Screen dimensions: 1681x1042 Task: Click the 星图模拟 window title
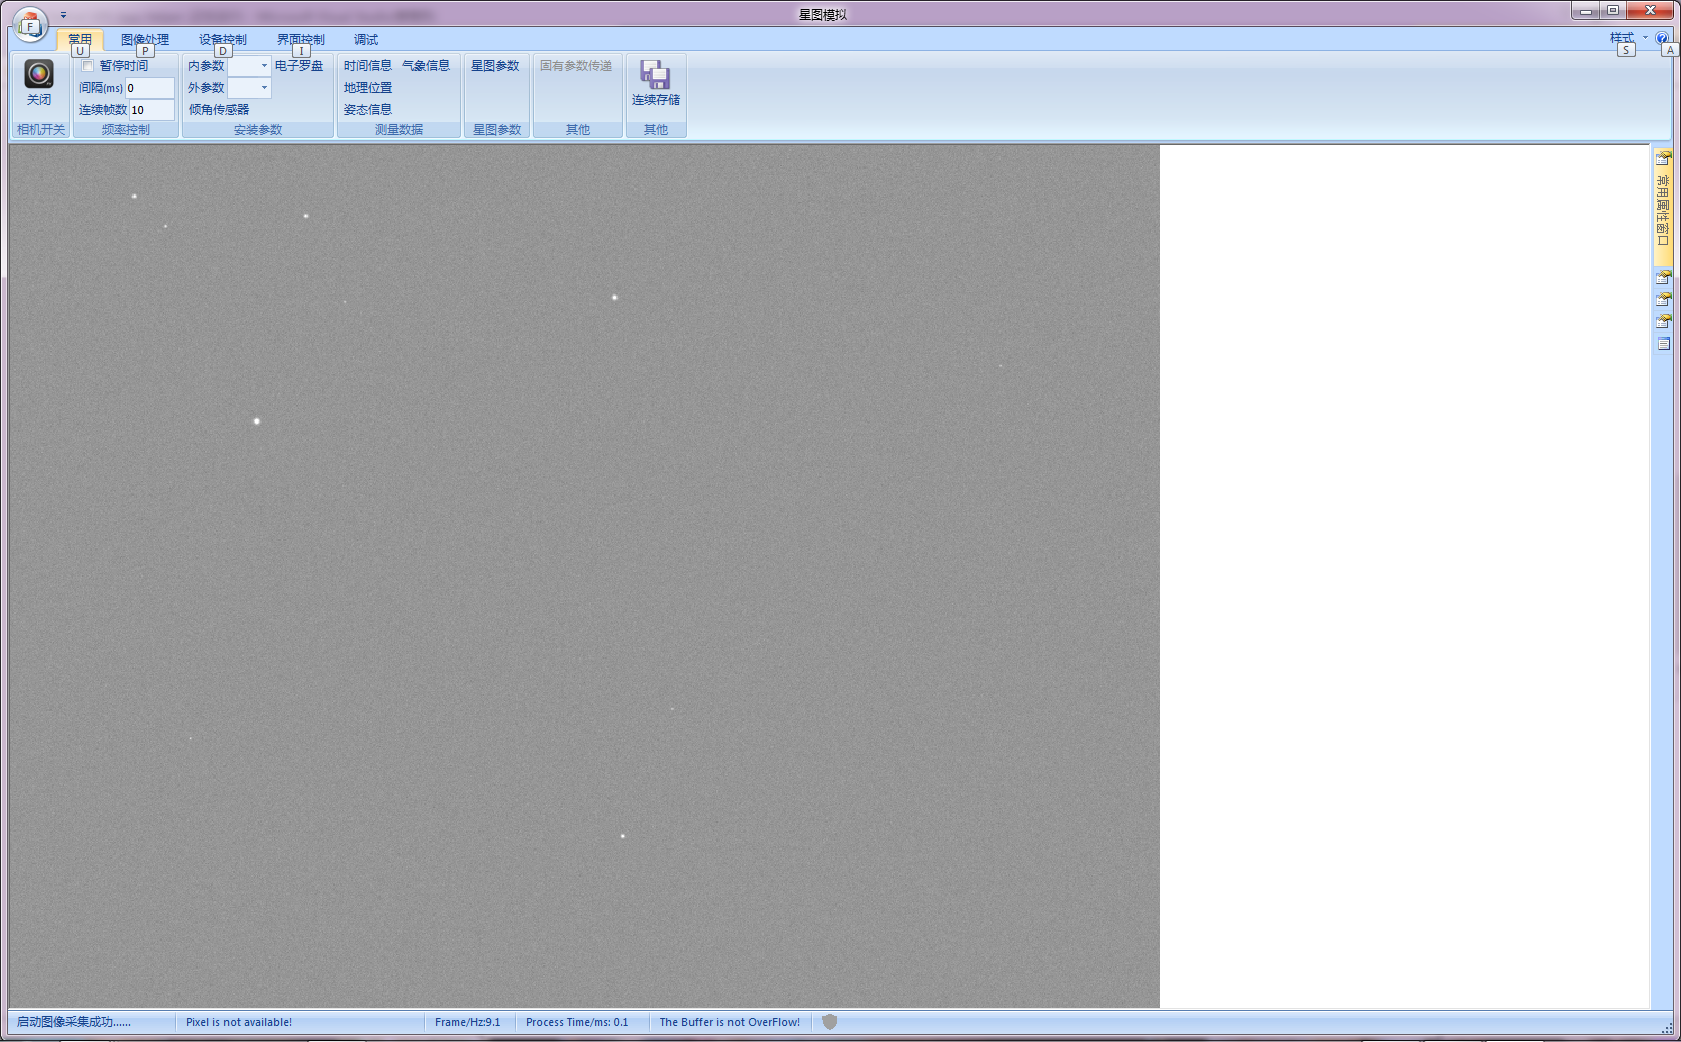822,14
